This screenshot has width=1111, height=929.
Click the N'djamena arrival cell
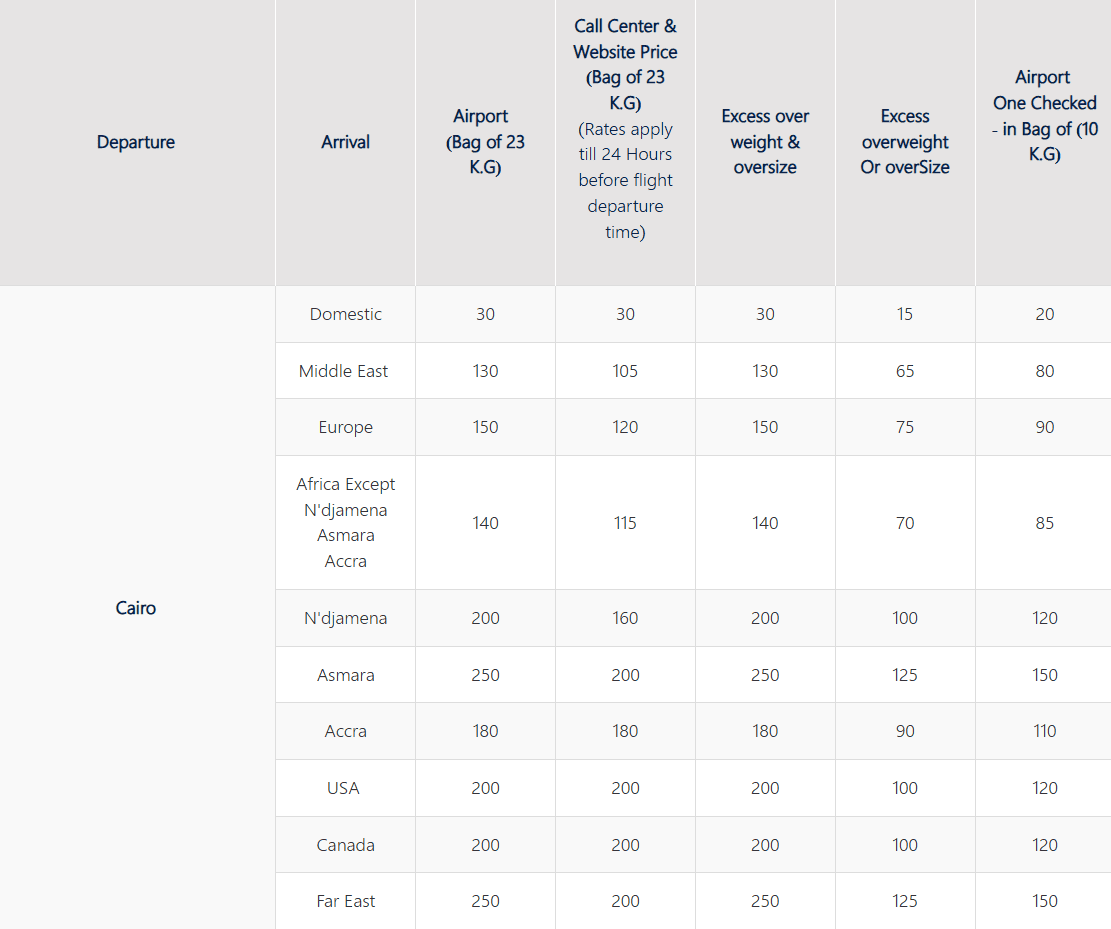coord(345,618)
